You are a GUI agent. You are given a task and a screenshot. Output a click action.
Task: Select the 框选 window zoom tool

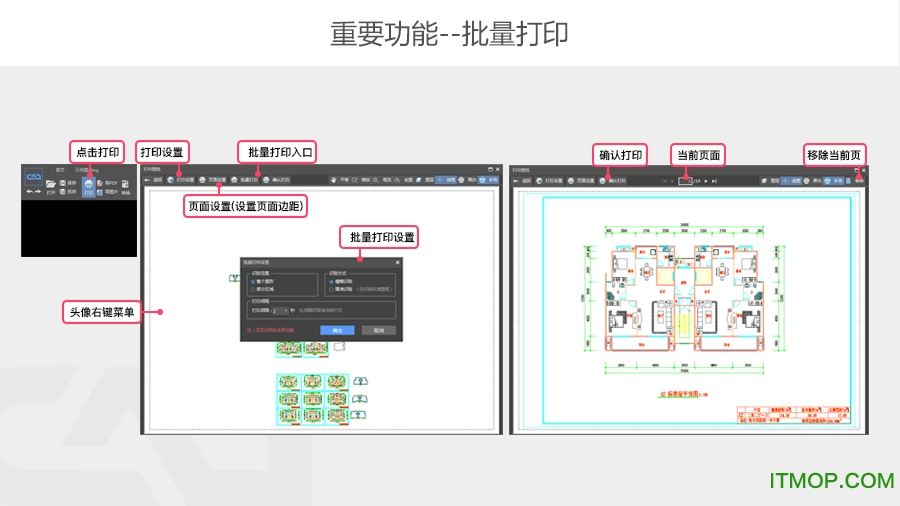(x=382, y=180)
